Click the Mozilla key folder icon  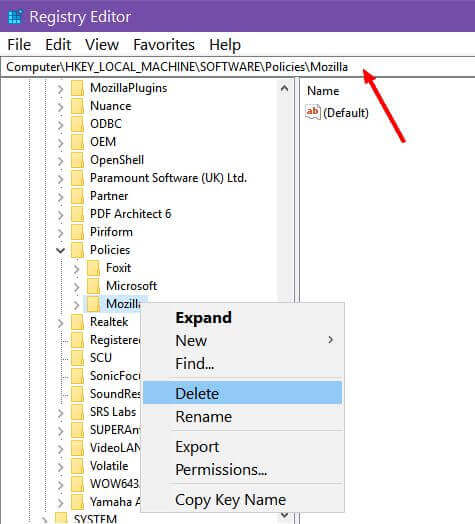[x=93, y=304]
